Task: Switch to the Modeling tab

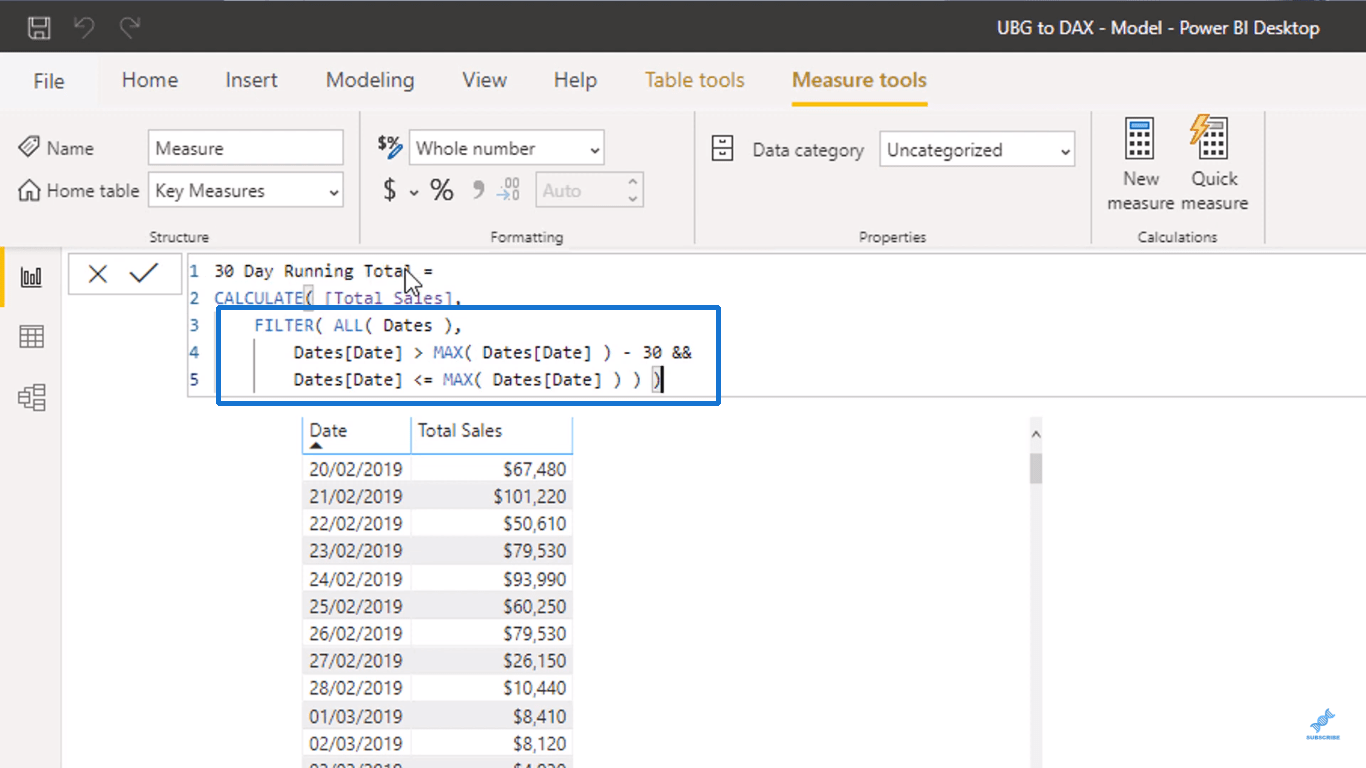Action: (370, 80)
